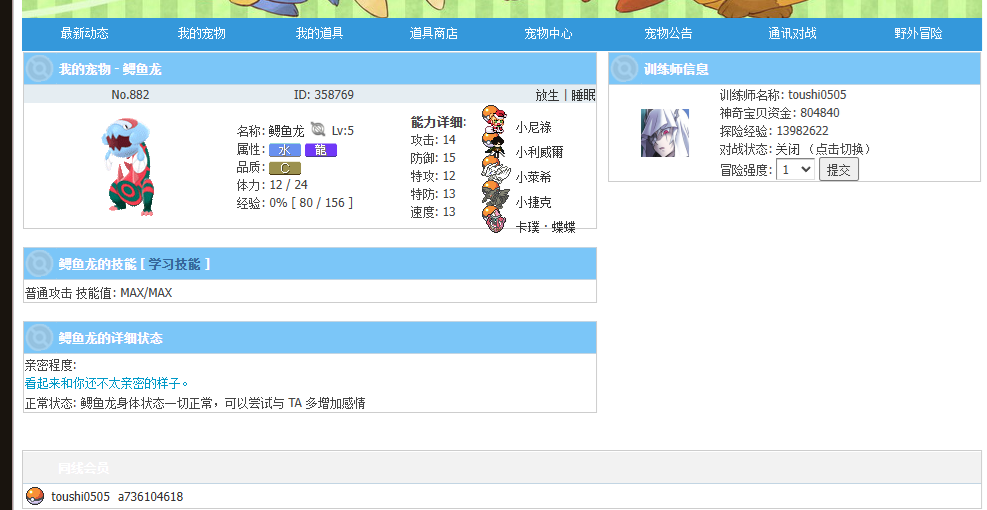Click party name 小萊希
Viewport: 987px width, 510px height.
pos(534,178)
